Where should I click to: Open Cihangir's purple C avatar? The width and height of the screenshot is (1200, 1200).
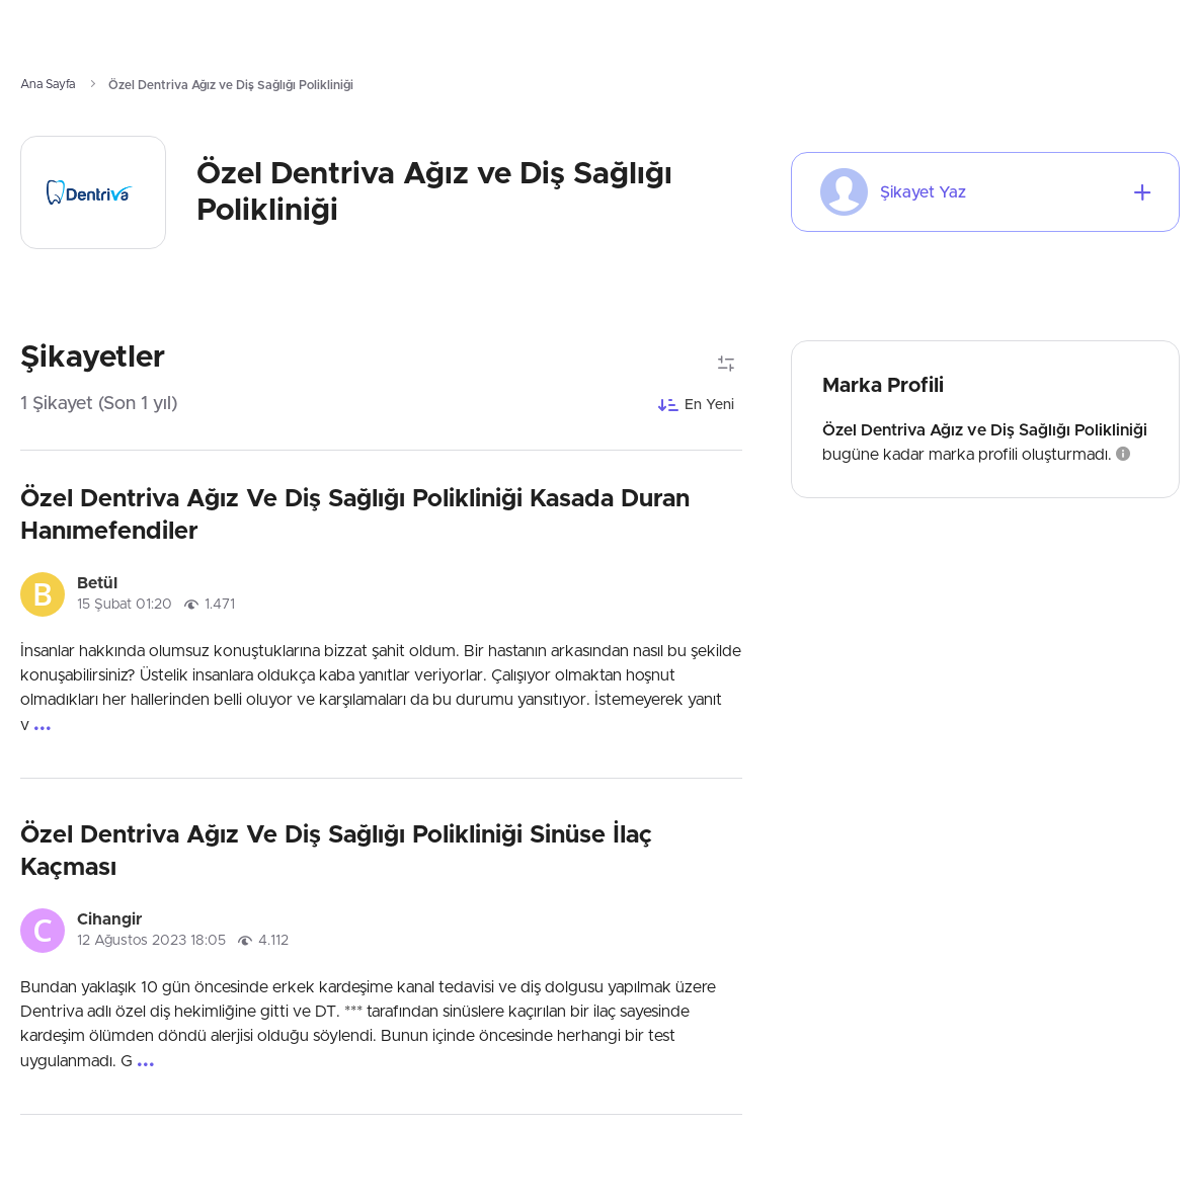click(x=42, y=930)
